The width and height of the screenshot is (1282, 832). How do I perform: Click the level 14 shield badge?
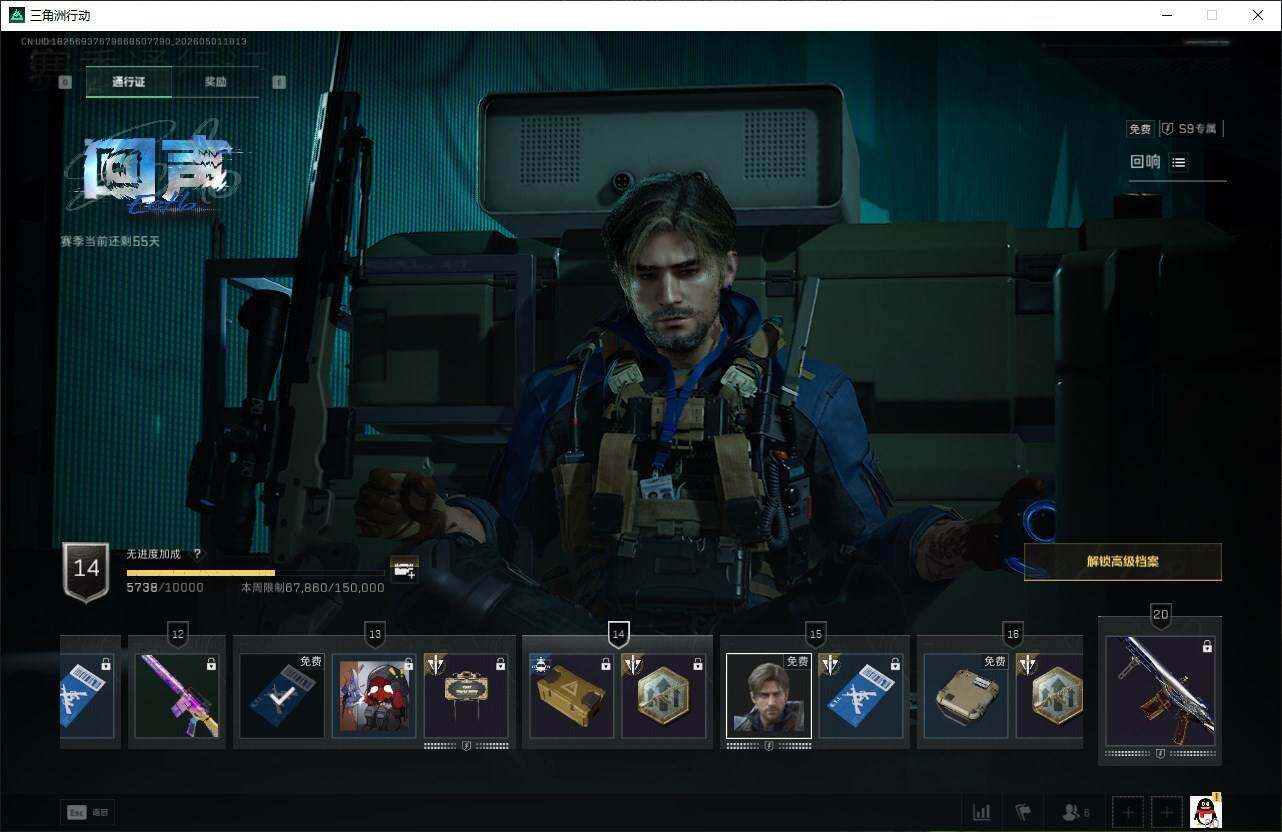click(x=86, y=572)
